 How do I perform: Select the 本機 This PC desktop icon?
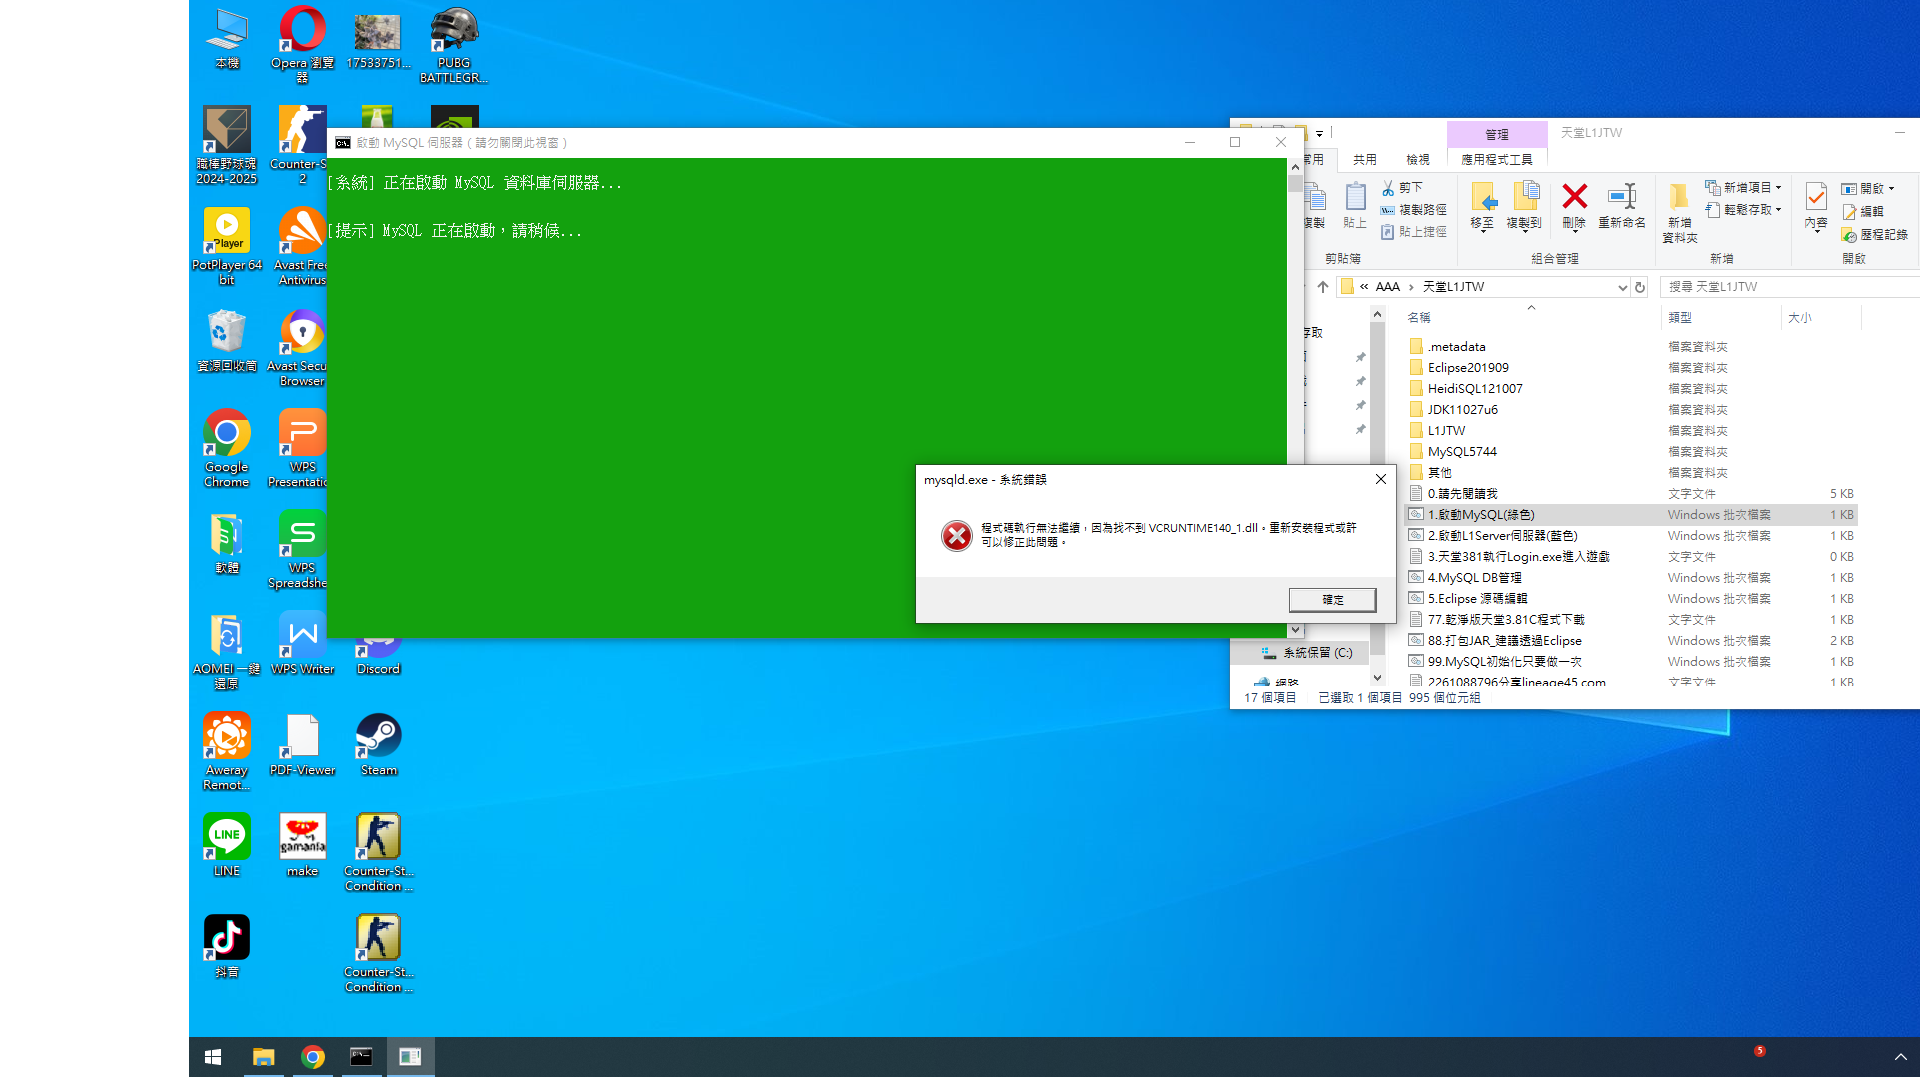point(227,38)
